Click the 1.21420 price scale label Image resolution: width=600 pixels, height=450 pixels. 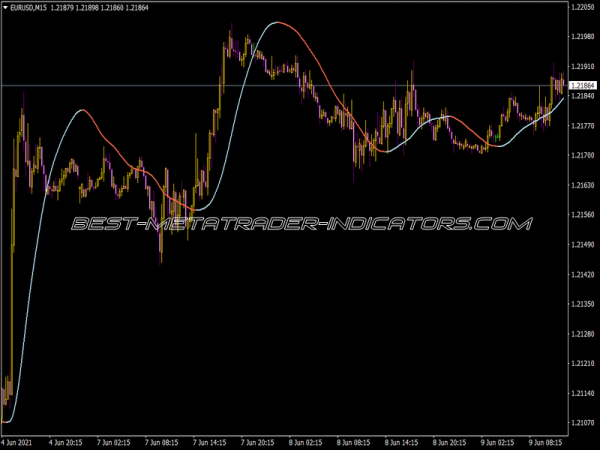click(x=582, y=274)
